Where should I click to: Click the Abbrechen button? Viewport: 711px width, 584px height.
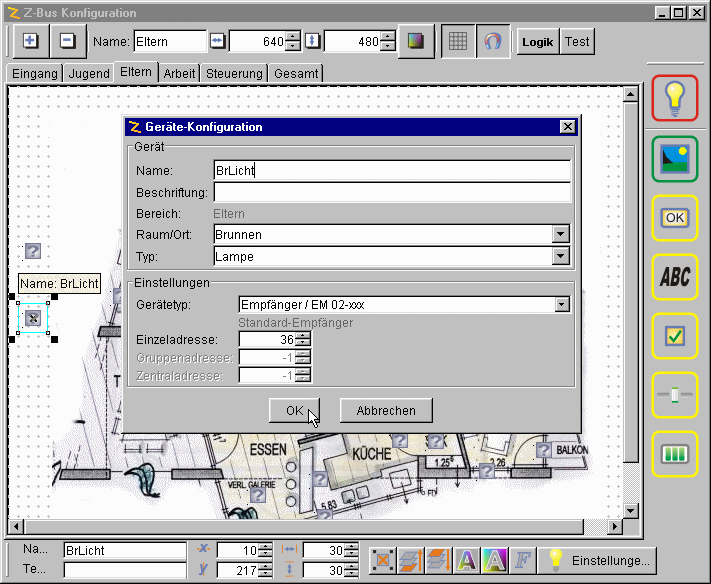click(386, 410)
